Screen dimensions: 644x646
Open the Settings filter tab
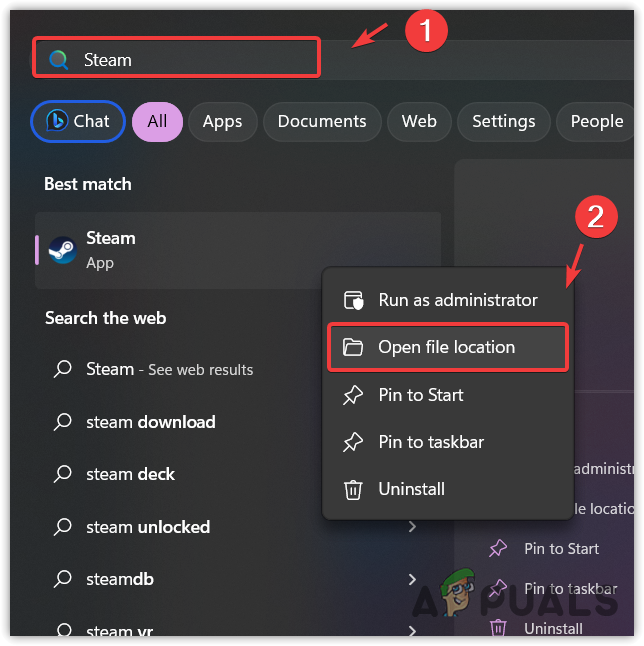503,121
